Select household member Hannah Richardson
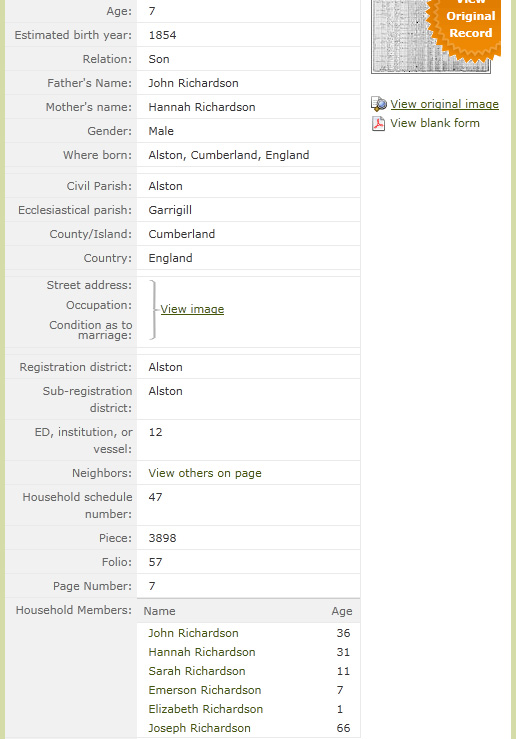This screenshot has height=739, width=519. (x=202, y=652)
